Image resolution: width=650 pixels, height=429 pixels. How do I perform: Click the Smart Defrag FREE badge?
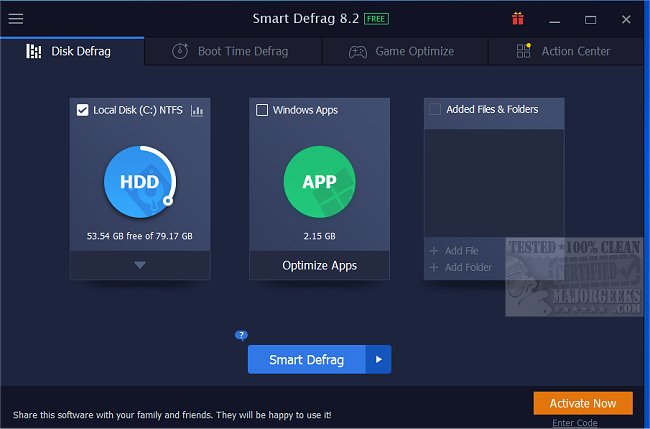pyautogui.click(x=375, y=18)
